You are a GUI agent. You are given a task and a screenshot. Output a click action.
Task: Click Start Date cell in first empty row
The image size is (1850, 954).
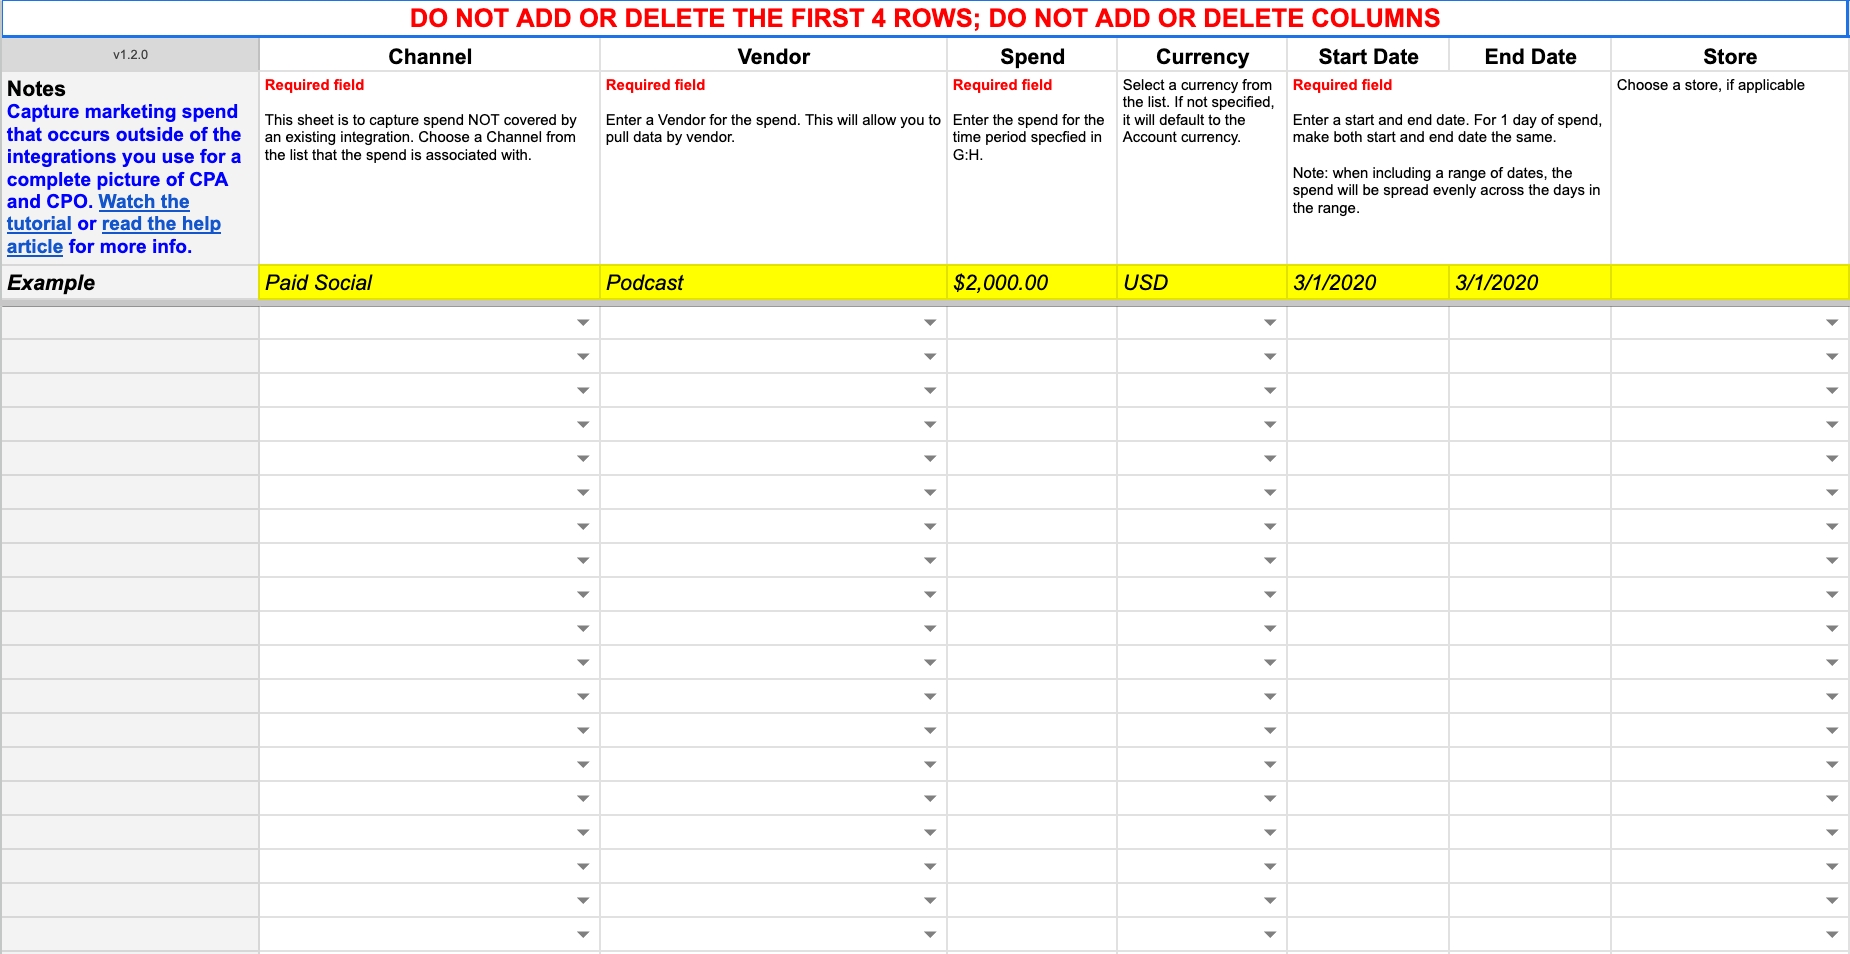pos(1367,323)
